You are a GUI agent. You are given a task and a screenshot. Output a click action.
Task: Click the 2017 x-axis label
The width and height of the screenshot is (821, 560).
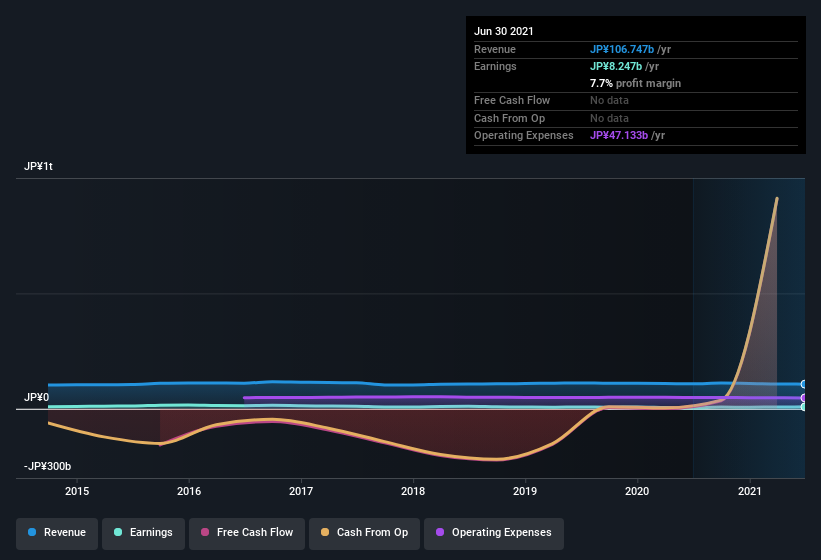301,491
